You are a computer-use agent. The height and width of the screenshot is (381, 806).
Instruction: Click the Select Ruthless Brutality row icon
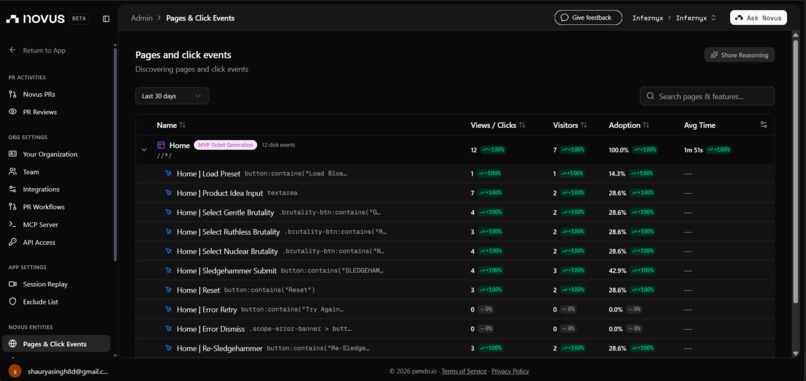coord(169,232)
